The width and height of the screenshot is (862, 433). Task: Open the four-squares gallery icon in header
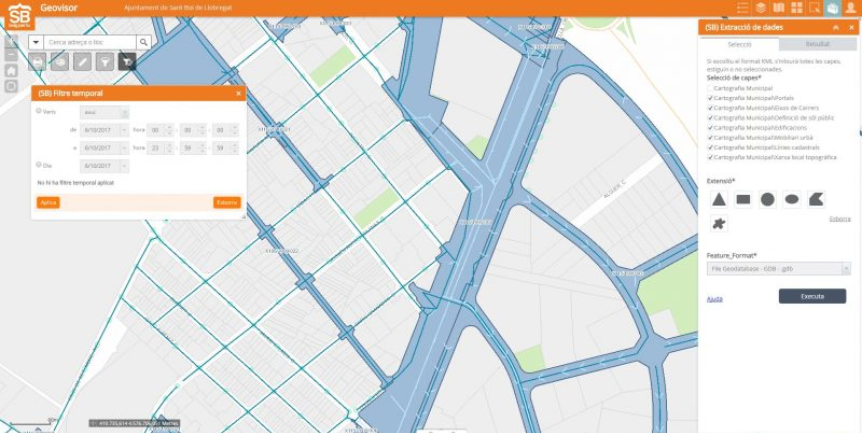(x=797, y=8)
